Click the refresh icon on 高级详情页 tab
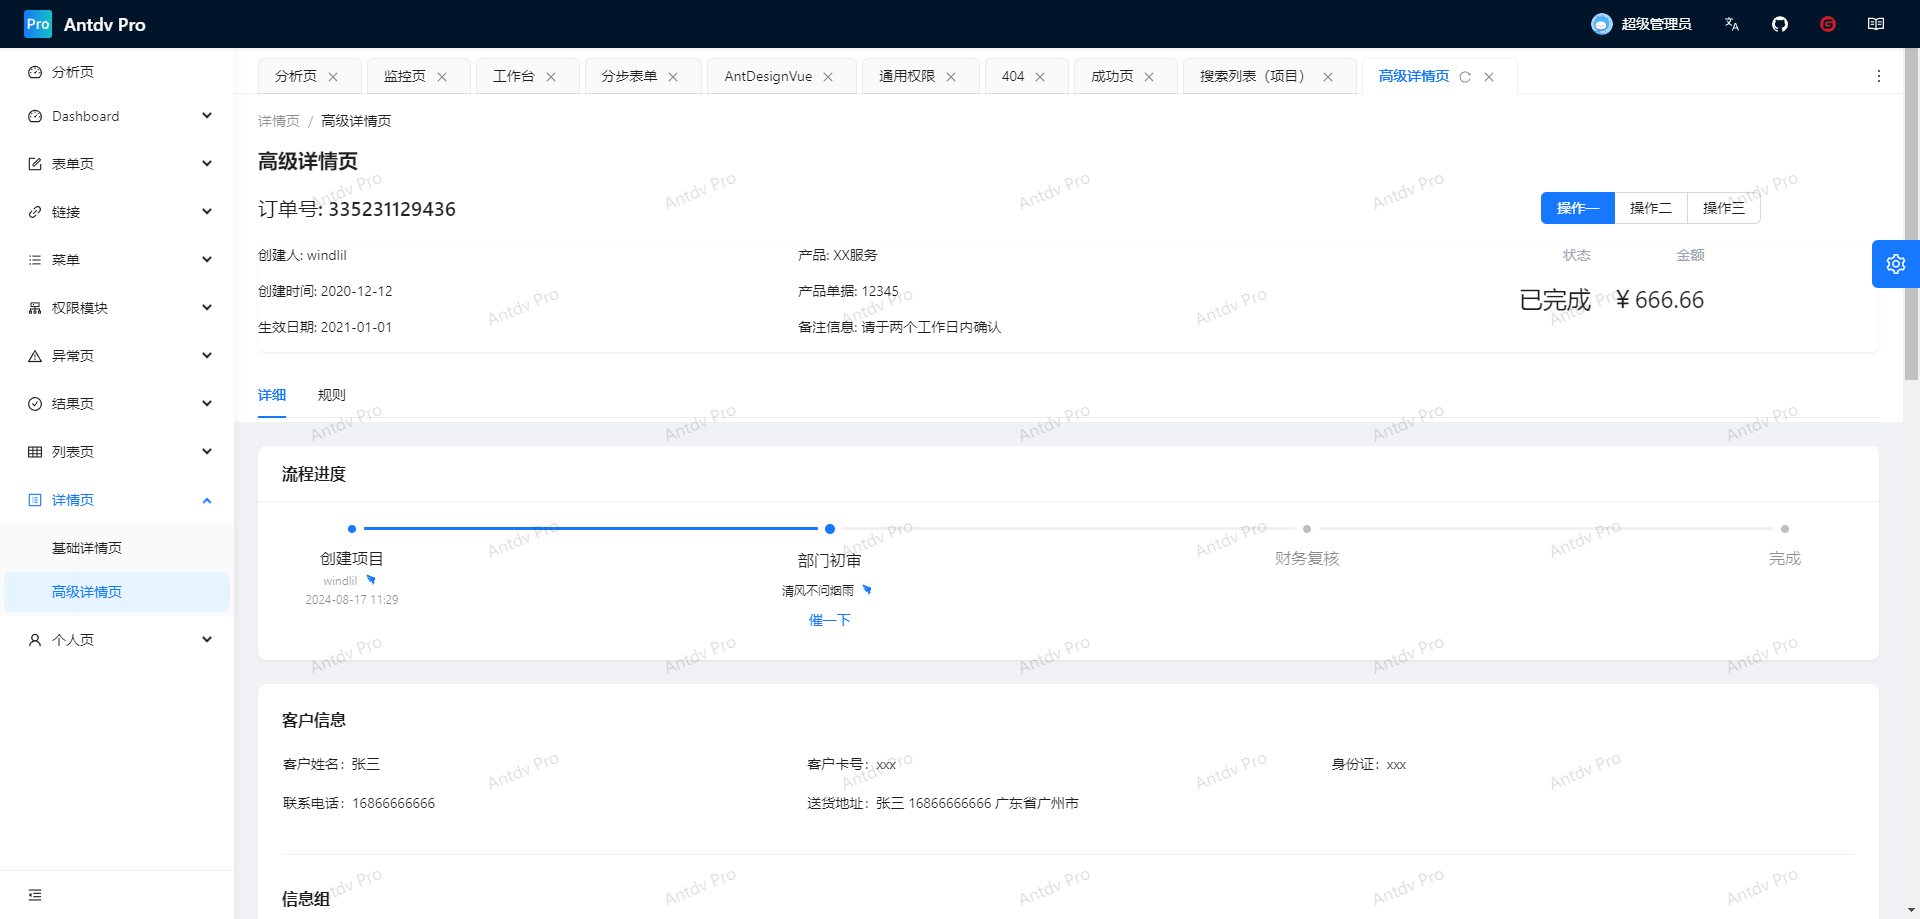The width and height of the screenshot is (1920, 919). (x=1465, y=77)
